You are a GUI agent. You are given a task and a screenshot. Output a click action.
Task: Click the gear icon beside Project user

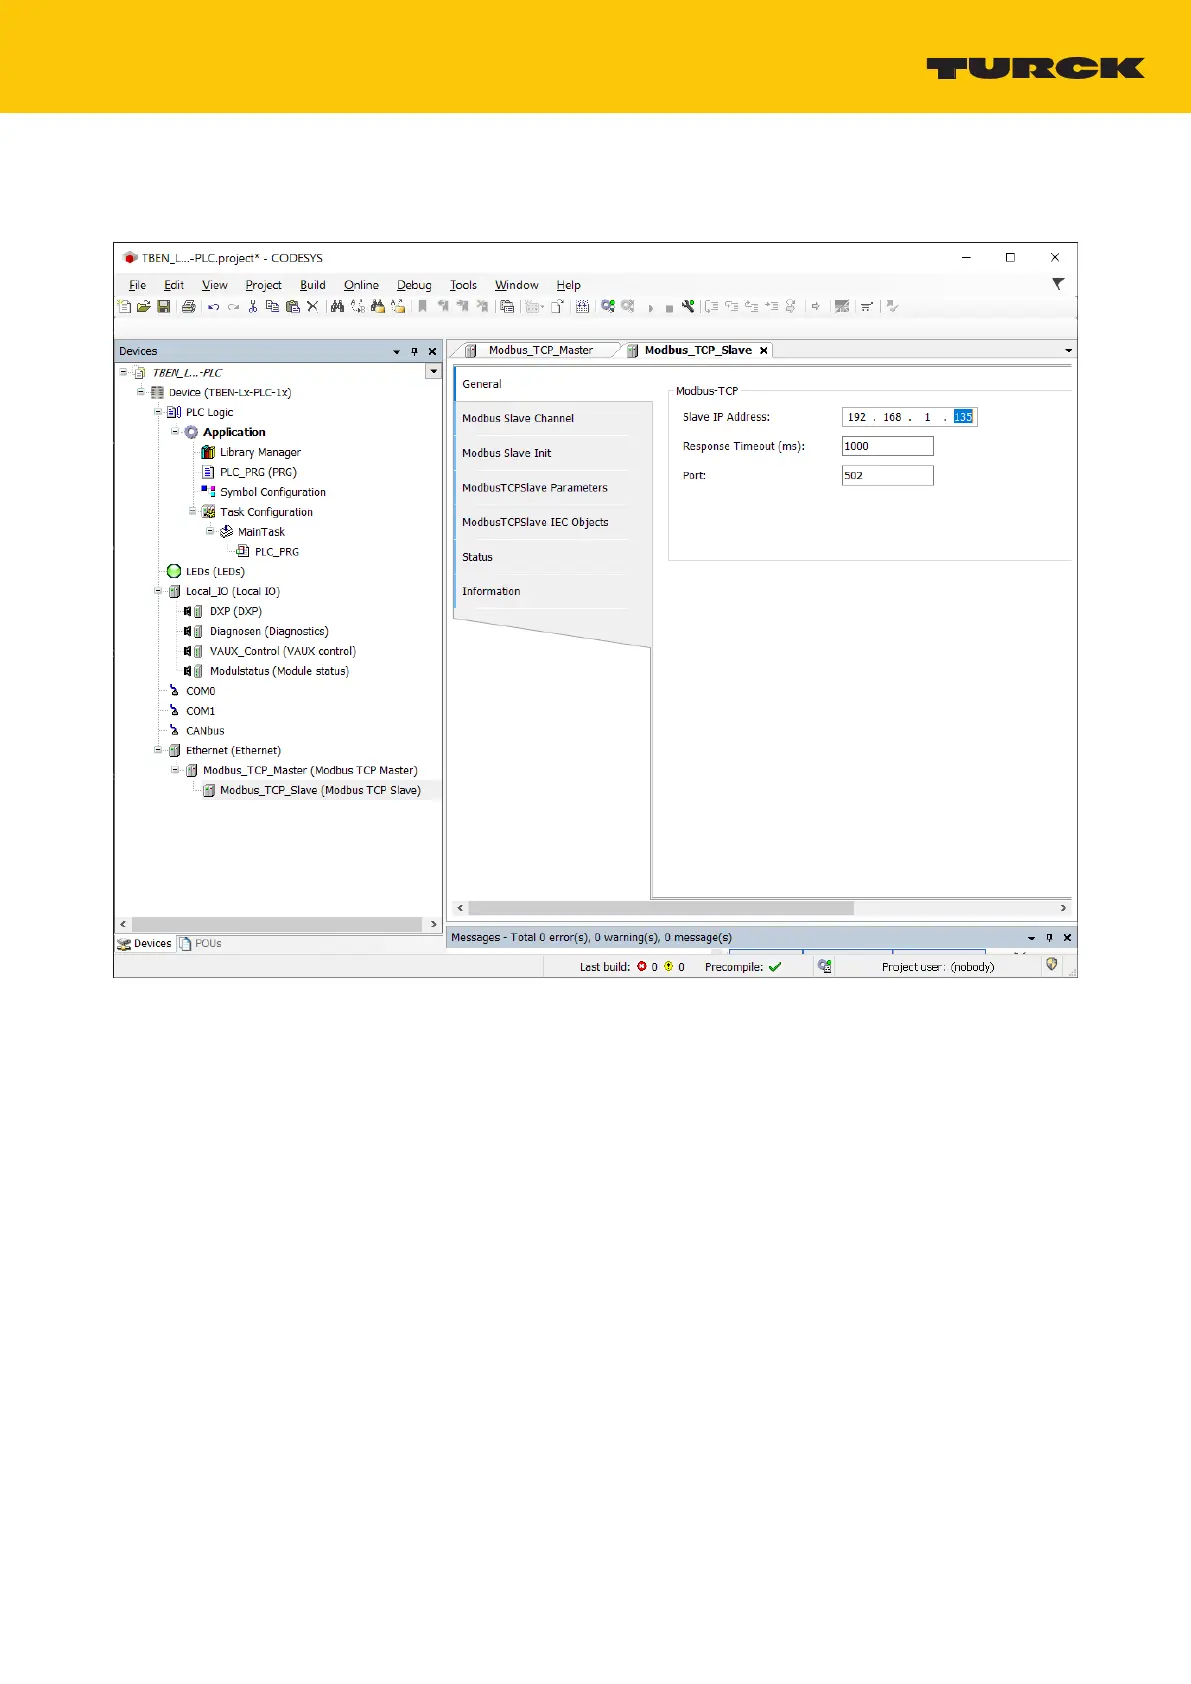[x=824, y=966]
